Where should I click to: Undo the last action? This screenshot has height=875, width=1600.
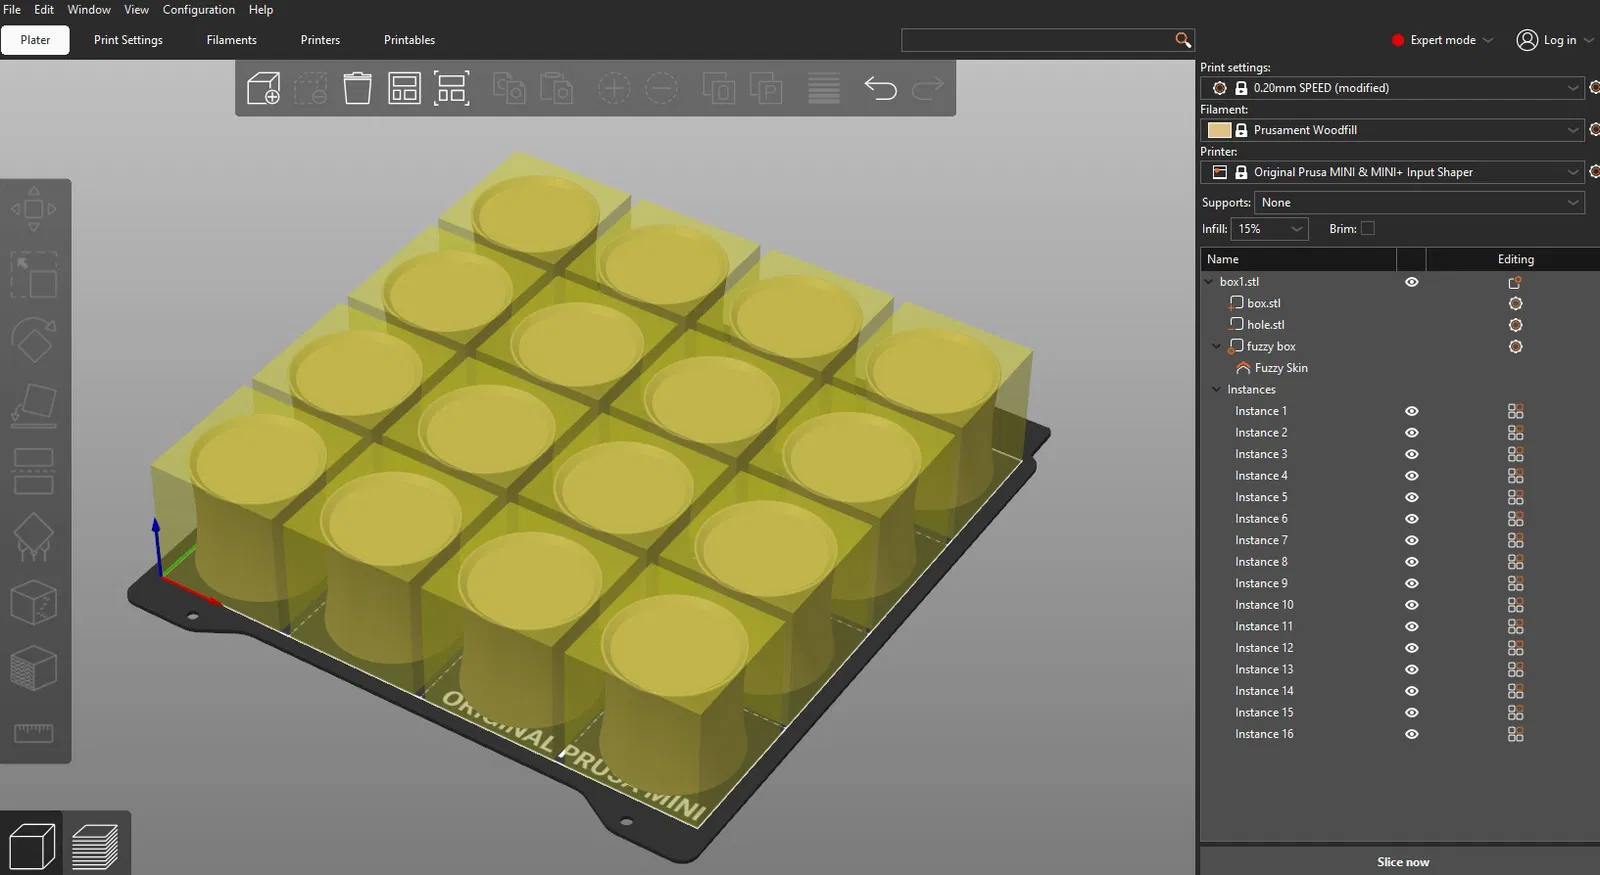[881, 88]
